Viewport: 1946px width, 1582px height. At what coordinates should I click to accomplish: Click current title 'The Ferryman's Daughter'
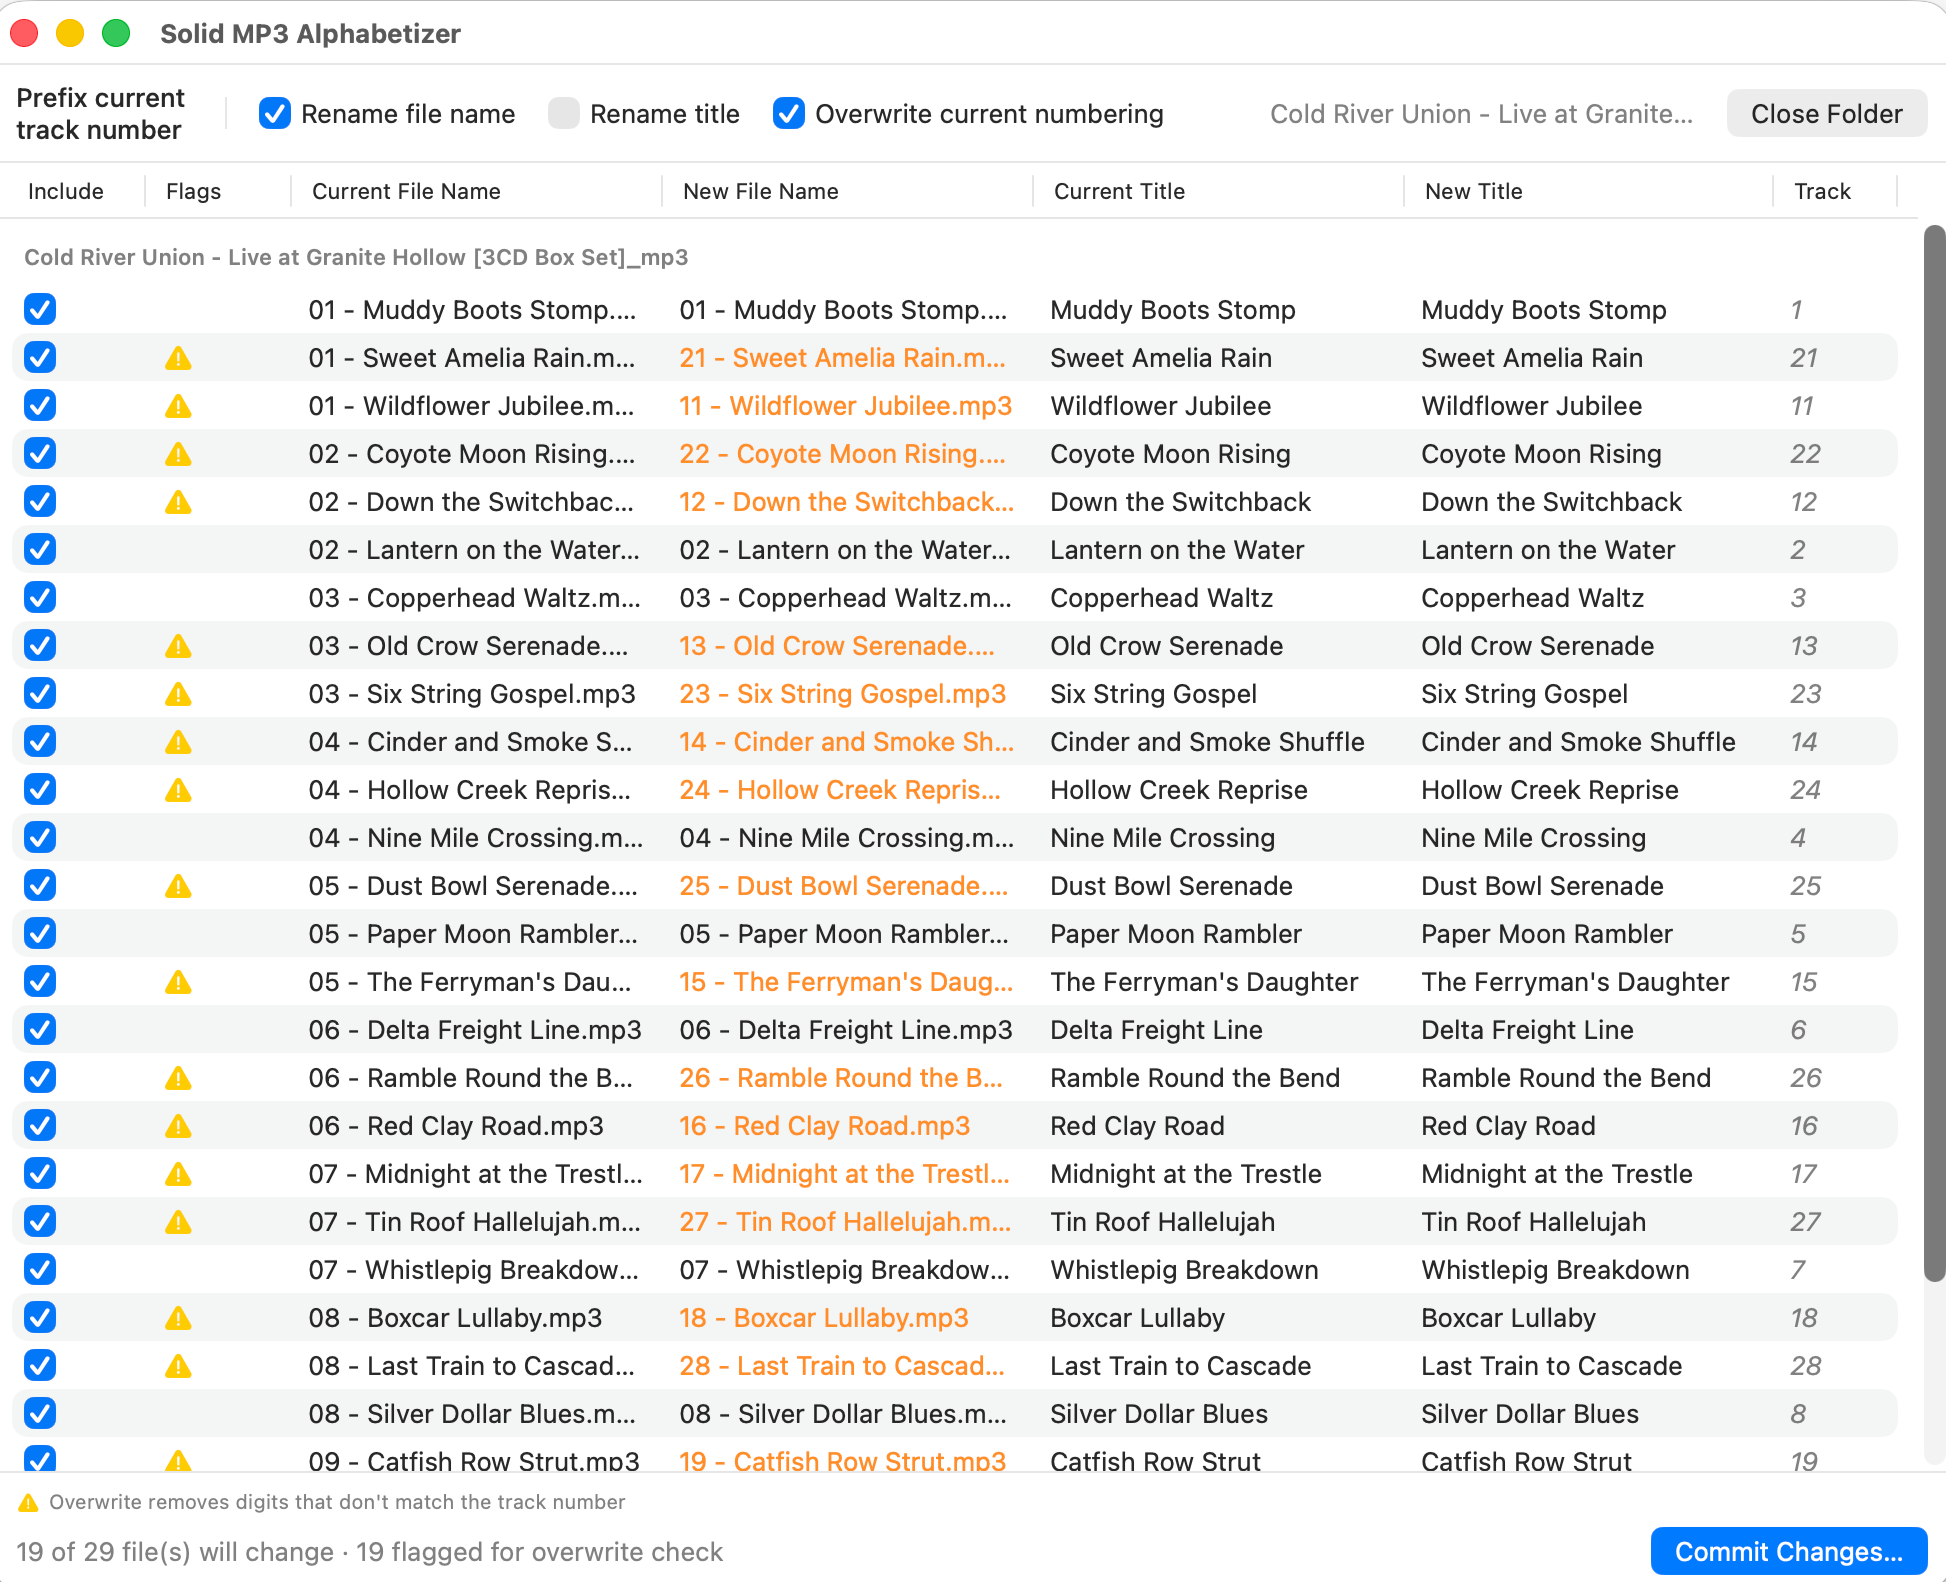1204,982
